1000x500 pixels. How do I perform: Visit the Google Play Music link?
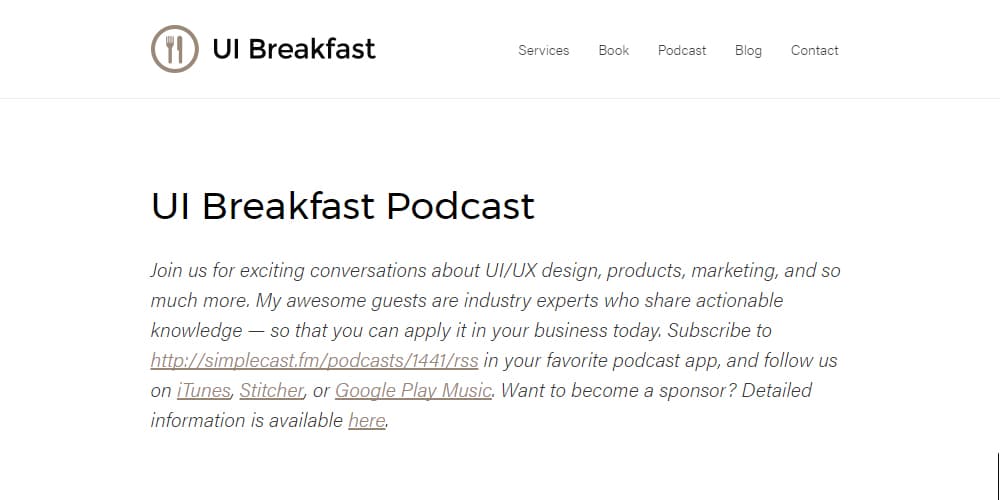(413, 390)
